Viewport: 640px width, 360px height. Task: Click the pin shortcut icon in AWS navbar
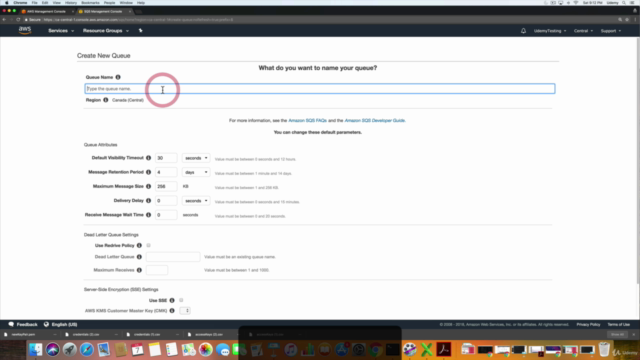click(140, 31)
